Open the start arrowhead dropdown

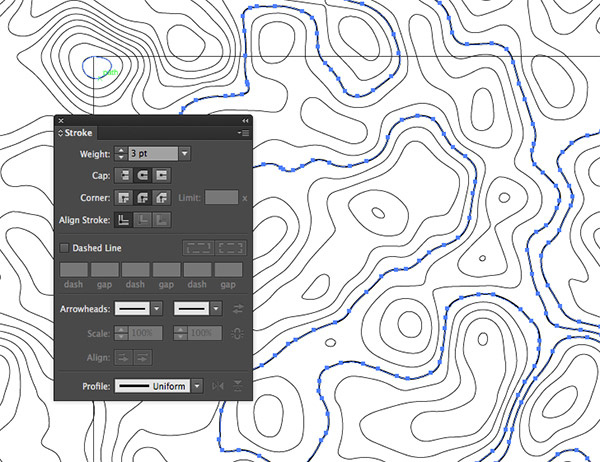[157, 310]
